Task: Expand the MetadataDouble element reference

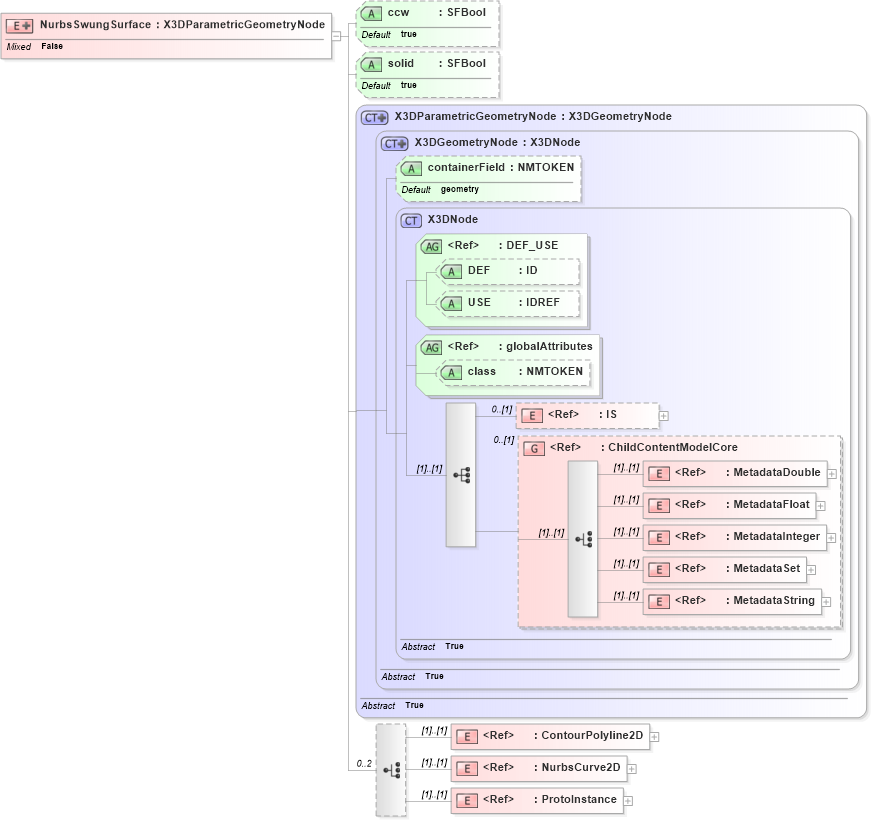Action: point(832,474)
